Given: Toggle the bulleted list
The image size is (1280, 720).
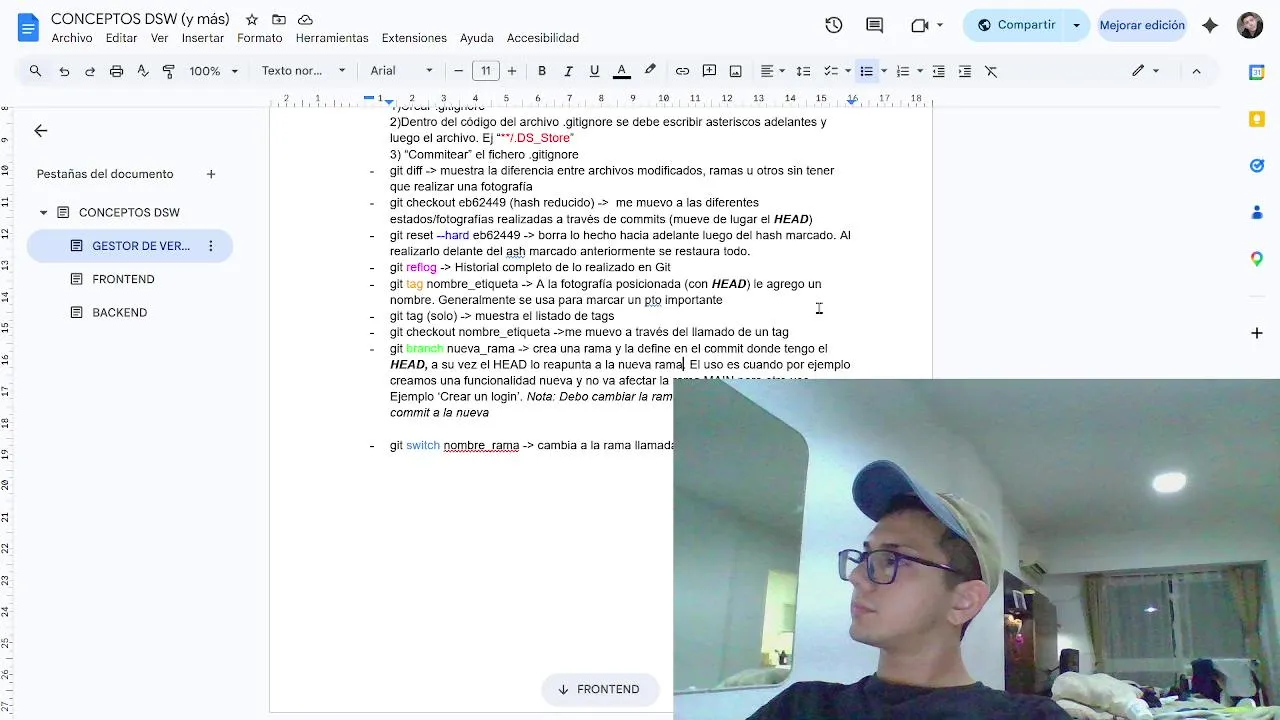Looking at the screenshot, I should (x=866, y=71).
